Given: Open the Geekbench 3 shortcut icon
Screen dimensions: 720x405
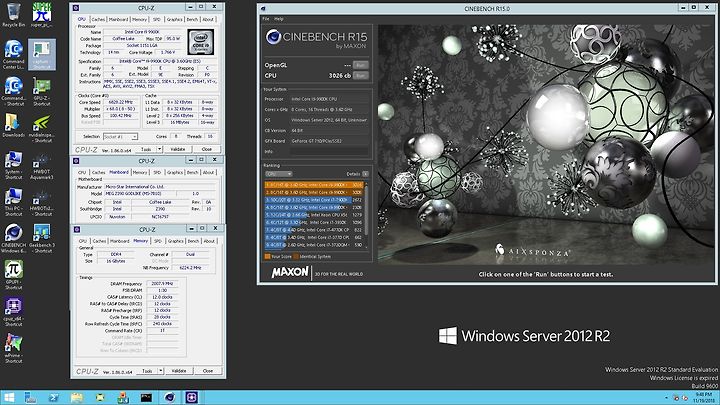Looking at the screenshot, I should tap(42, 238).
